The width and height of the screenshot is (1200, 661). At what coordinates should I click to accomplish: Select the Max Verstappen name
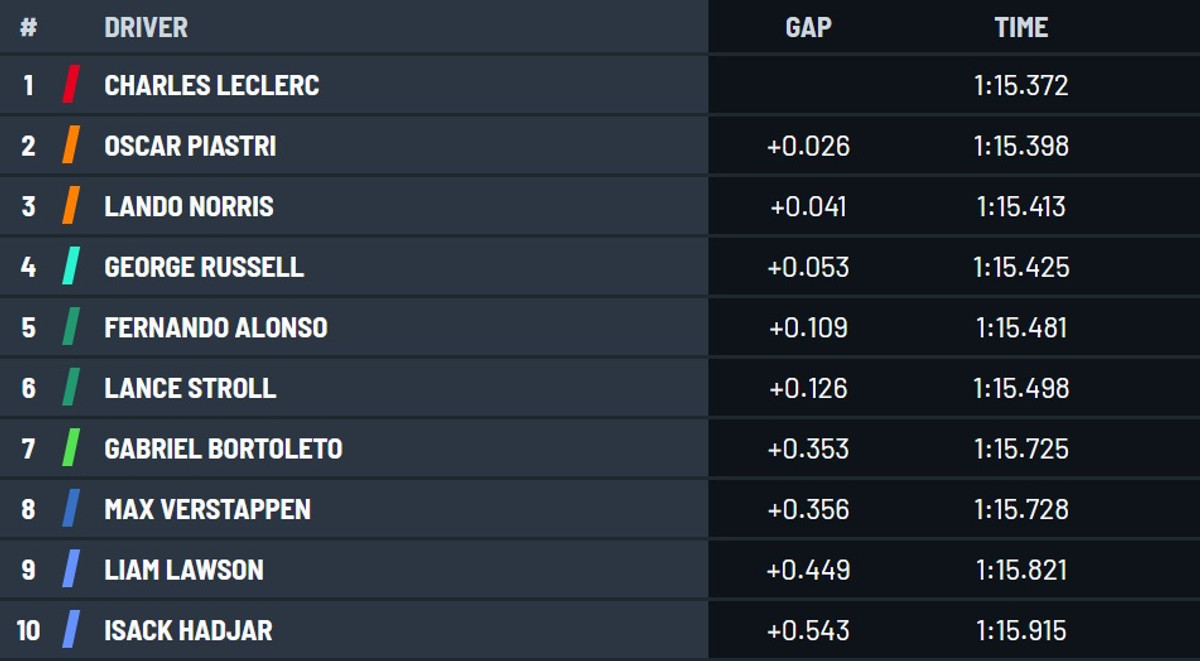pos(208,509)
